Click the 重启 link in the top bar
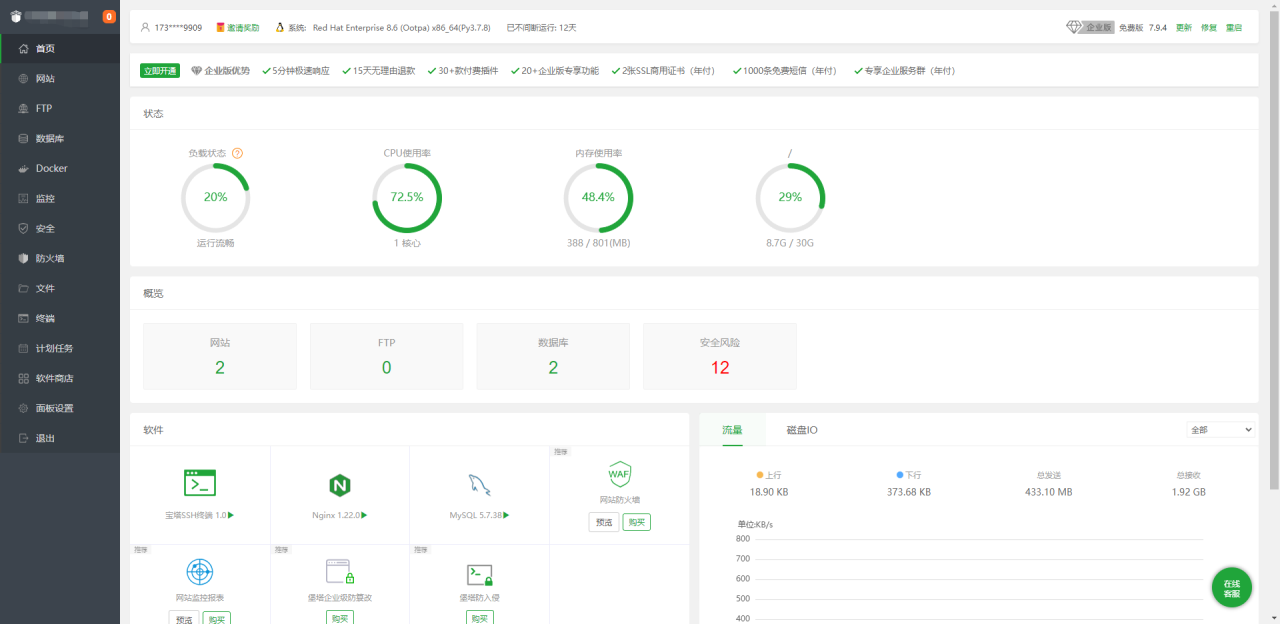This screenshot has height=624, width=1280. [x=1234, y=28]
